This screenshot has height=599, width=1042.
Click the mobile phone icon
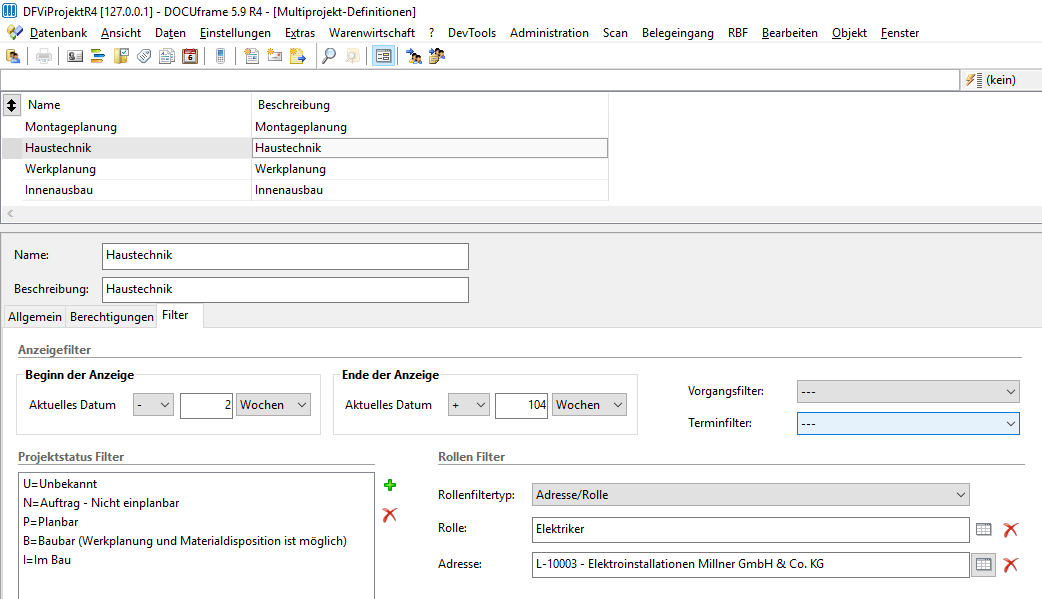221,57
